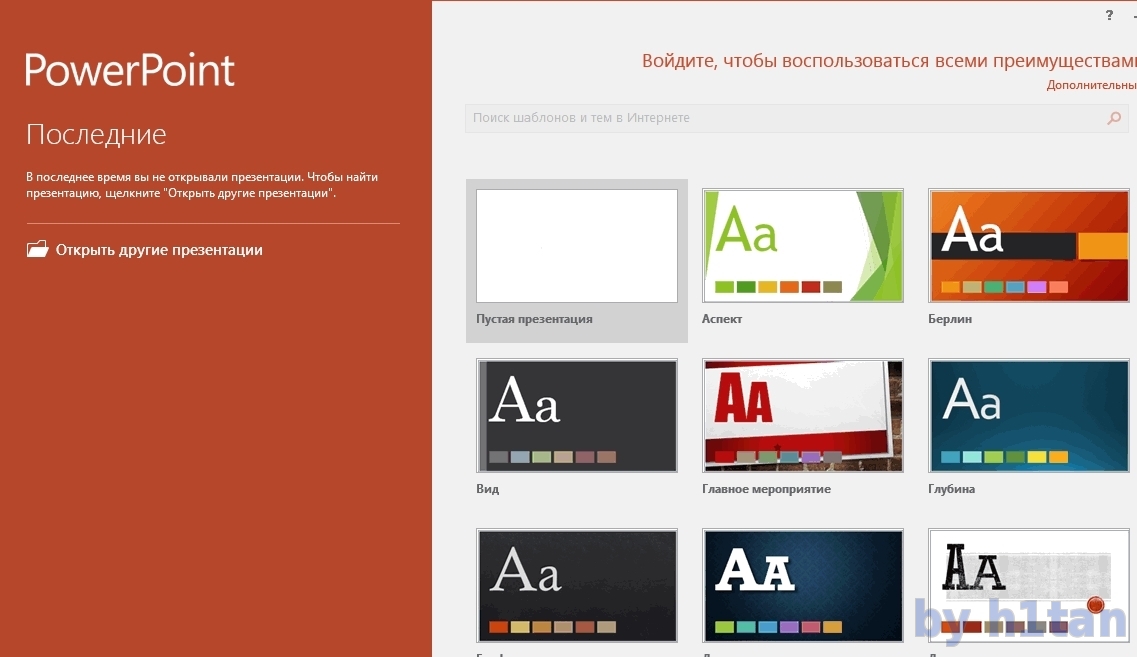This screenshot has width=1137, height=657.
Task: Click the leftmost green swatch in Аспект preview
Action: click(x=724, y=287)
